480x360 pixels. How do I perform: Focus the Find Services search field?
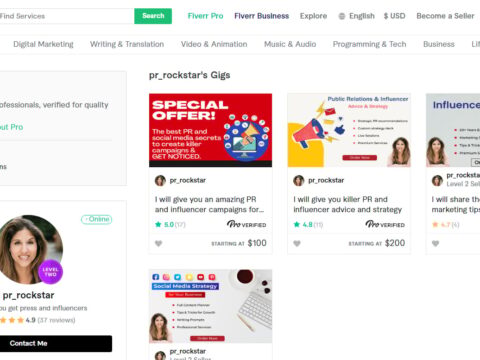pos(66,16)
